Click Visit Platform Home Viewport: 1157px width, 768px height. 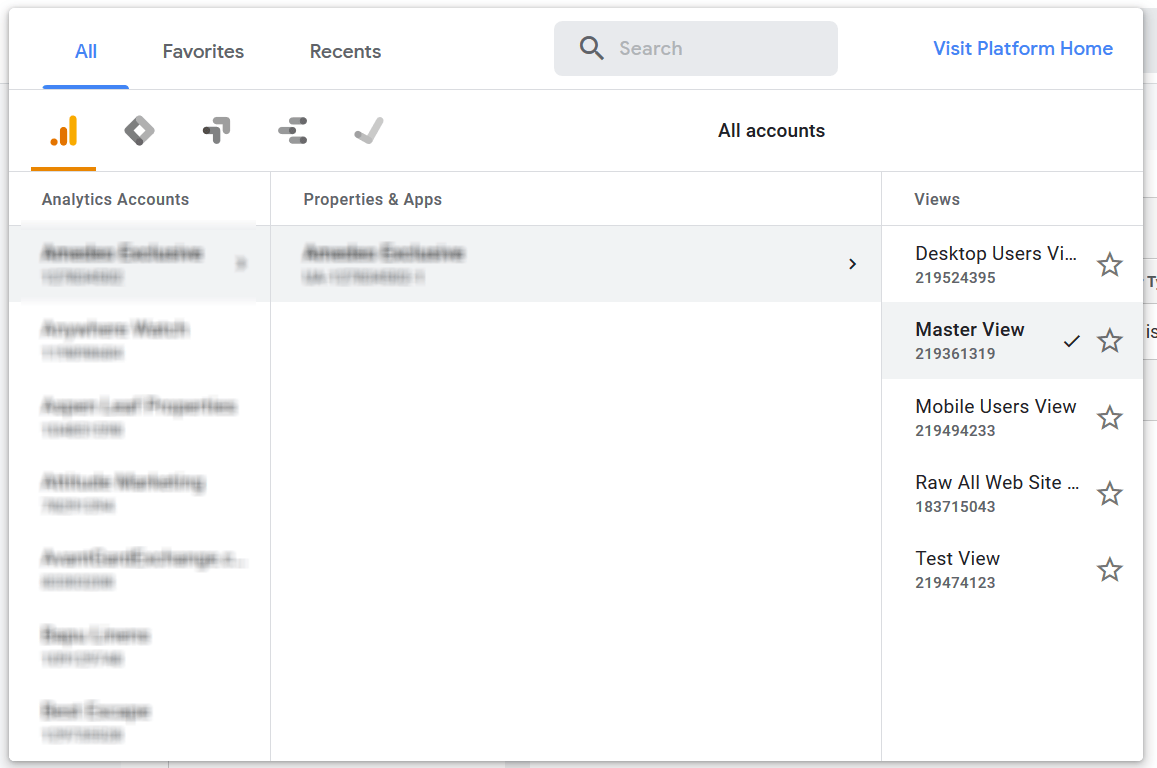(x=1022, y=48)
